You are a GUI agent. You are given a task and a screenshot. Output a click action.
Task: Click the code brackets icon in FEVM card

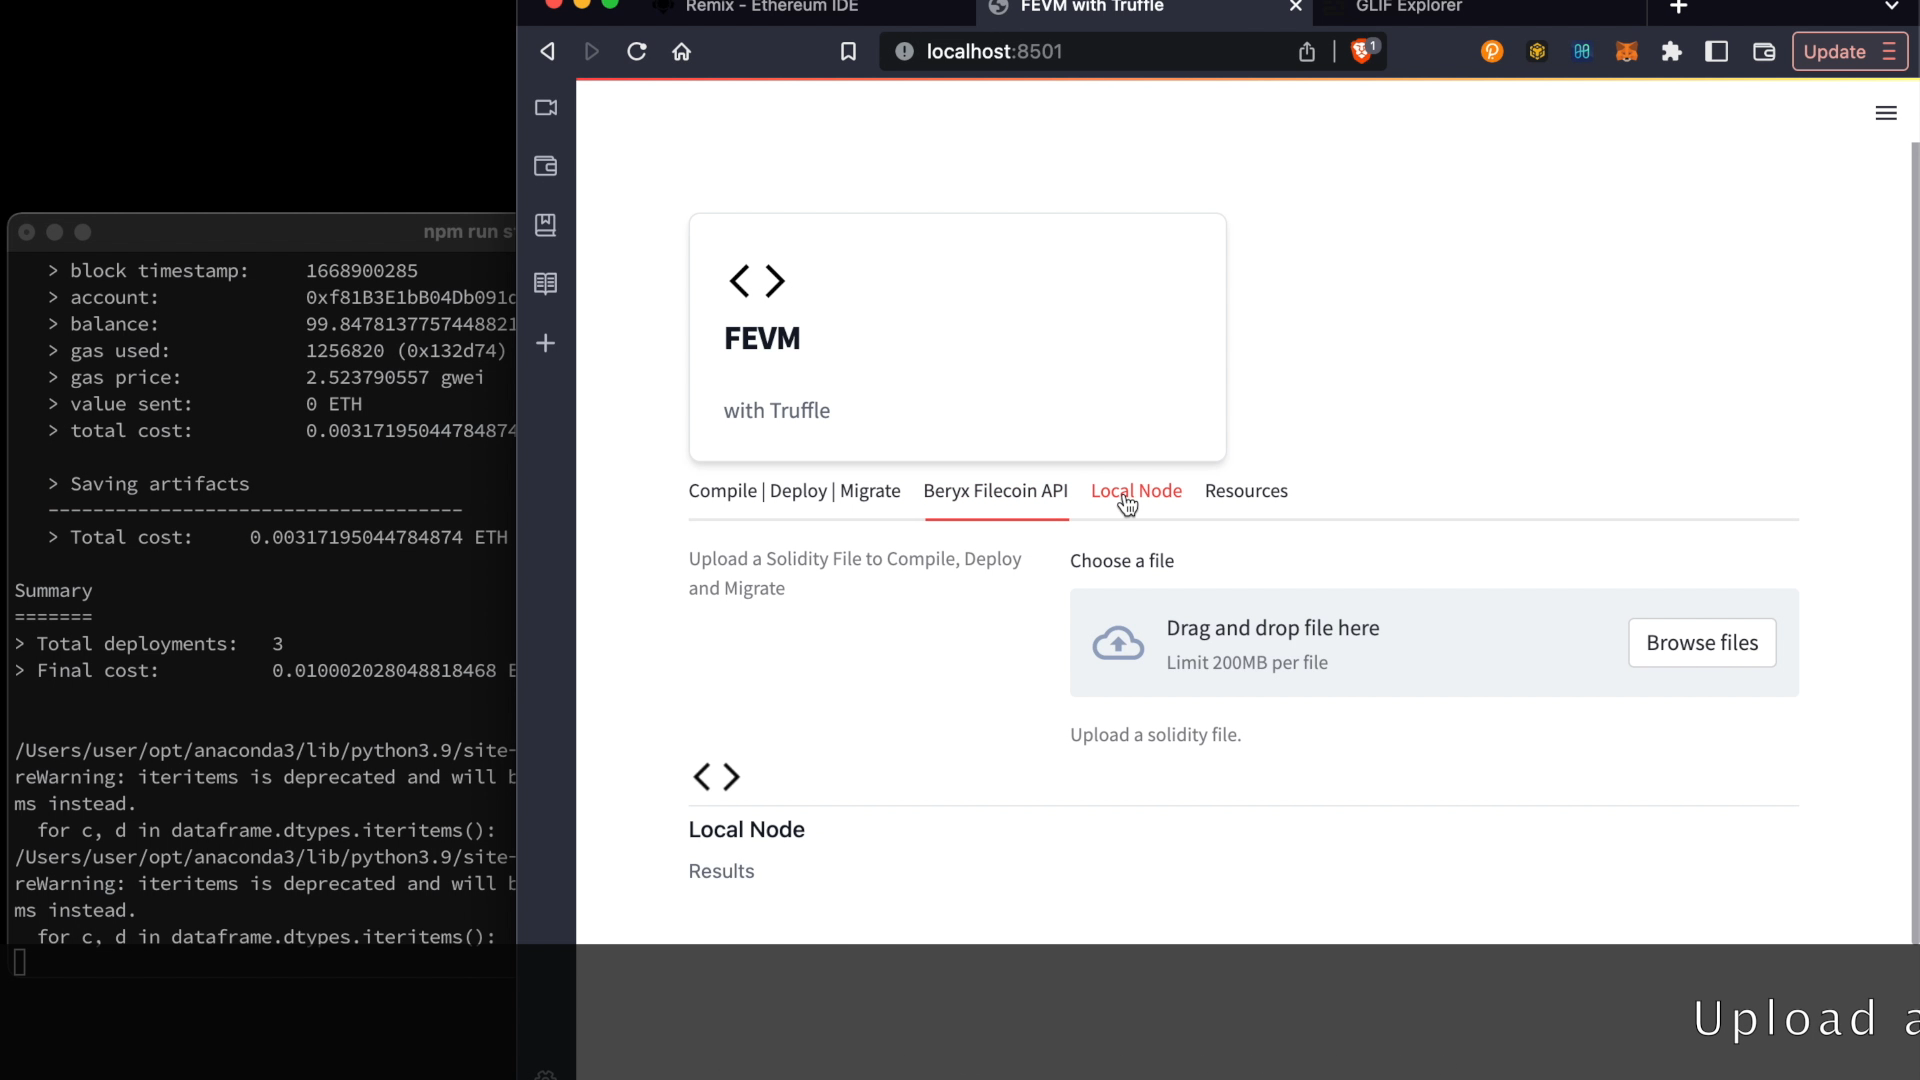[757, 281]
